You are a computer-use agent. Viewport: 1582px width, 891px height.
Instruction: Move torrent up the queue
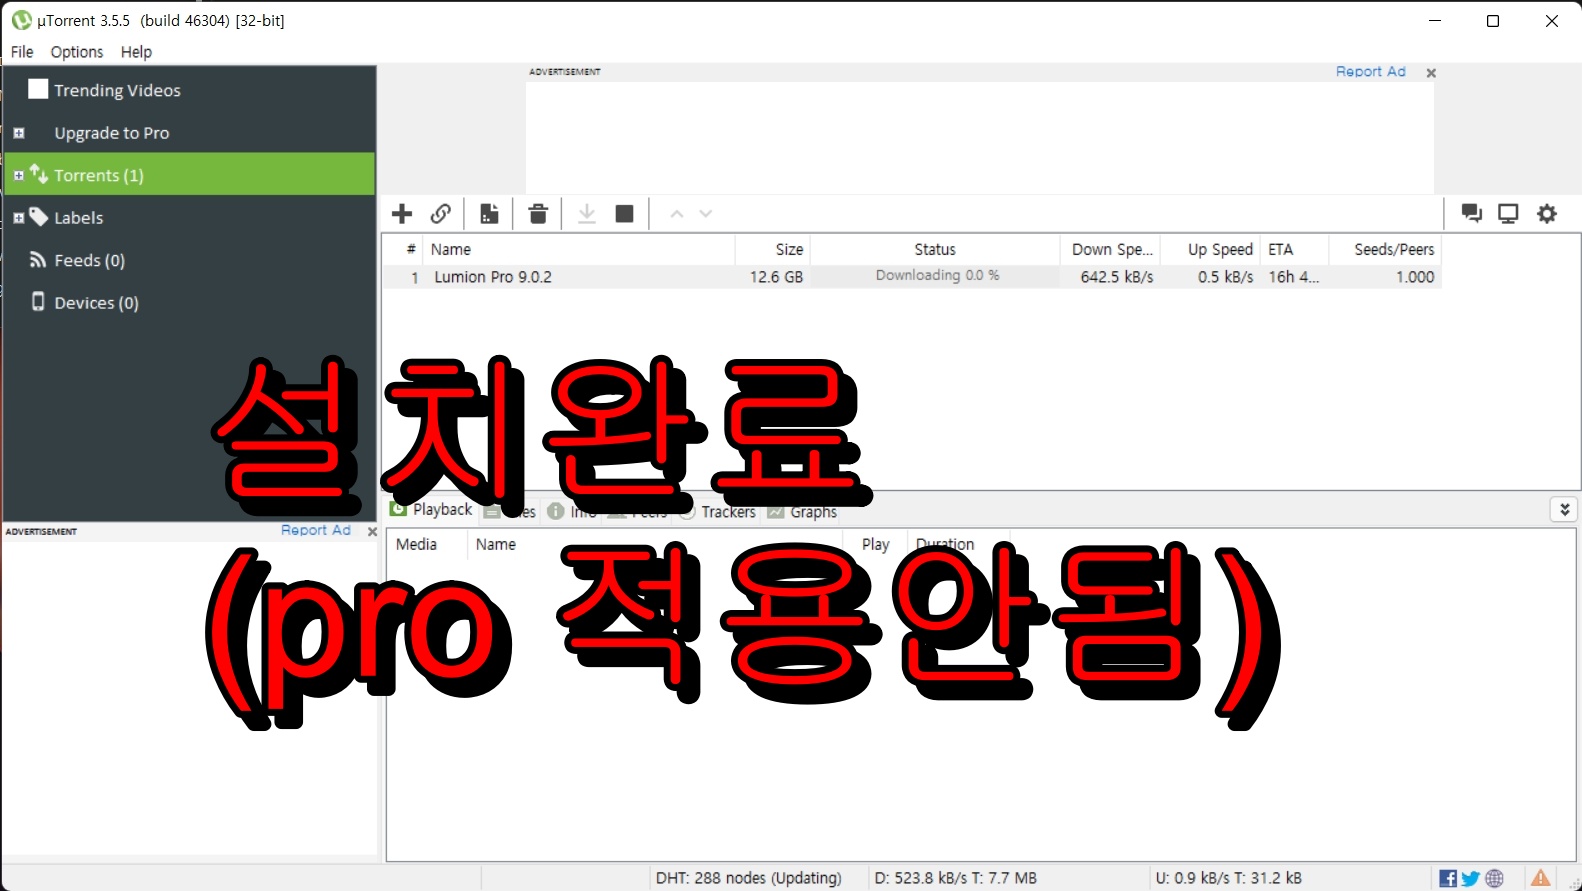(x=677, y=214)
